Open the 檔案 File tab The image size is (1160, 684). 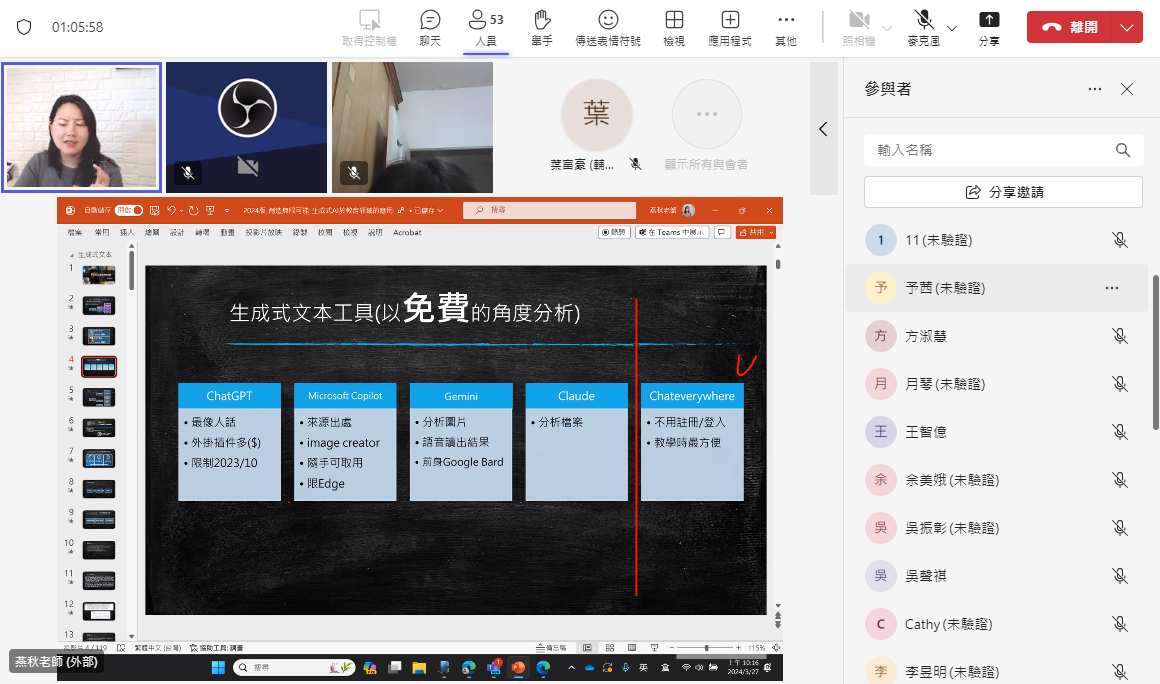point(75,232)
